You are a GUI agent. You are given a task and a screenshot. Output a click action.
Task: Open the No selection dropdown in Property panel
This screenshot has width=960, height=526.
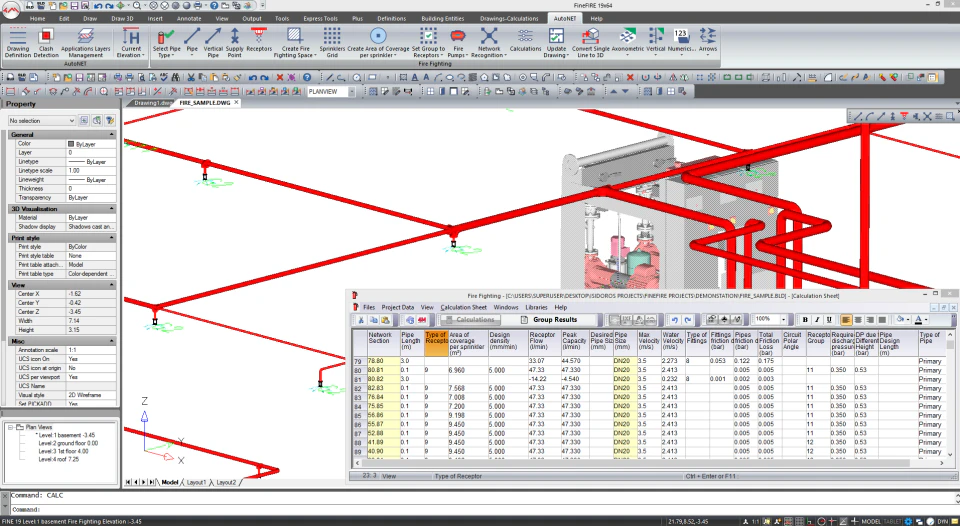[42, 121]
